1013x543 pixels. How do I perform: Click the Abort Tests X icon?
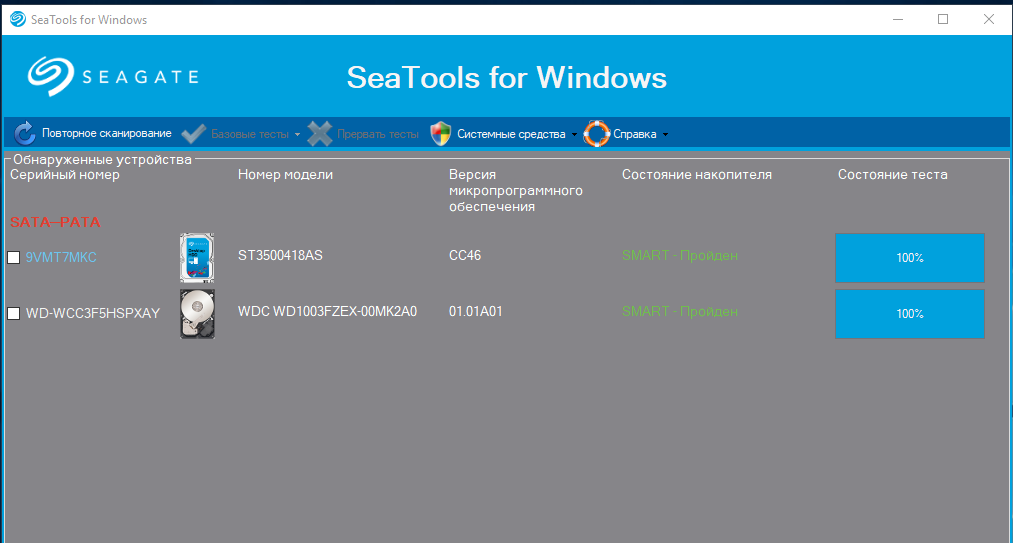[320, 134]
